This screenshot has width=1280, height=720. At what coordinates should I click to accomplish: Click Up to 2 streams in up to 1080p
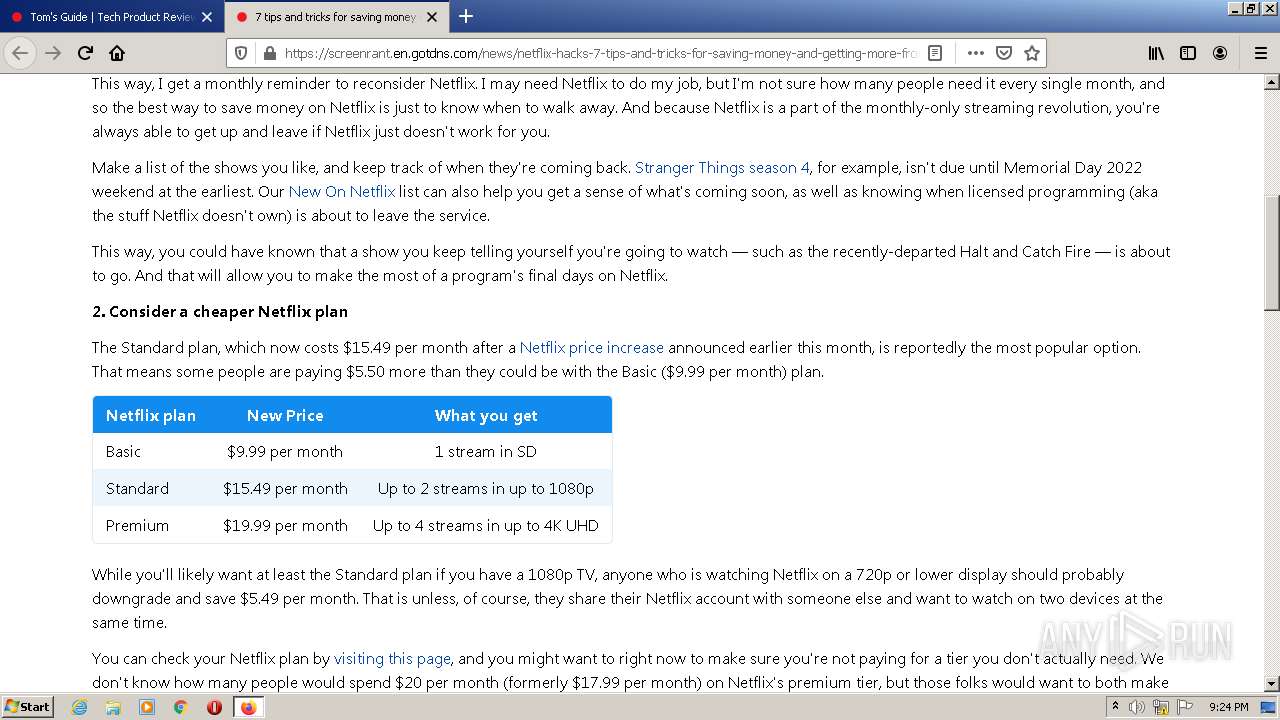pos(486,488)
